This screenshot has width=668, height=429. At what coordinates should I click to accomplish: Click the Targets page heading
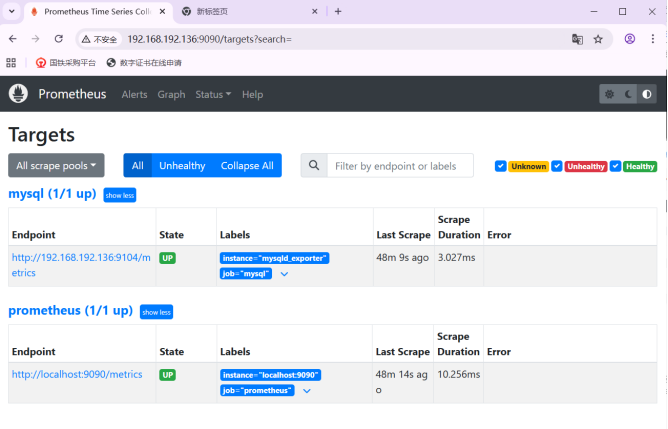point(41,135)
